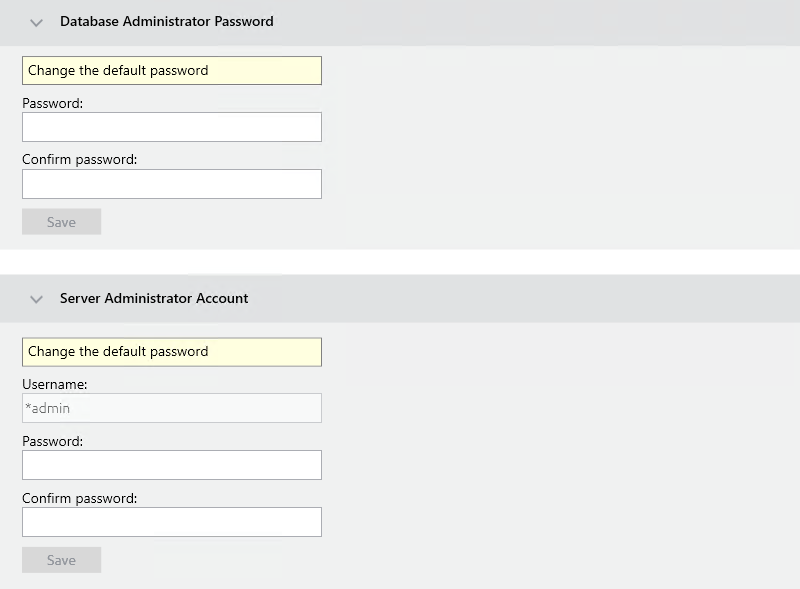Click the Password field under Database Administrator Password
This screenshot has height=589, width=800.
pyautogui.click(x=170, y=127)
